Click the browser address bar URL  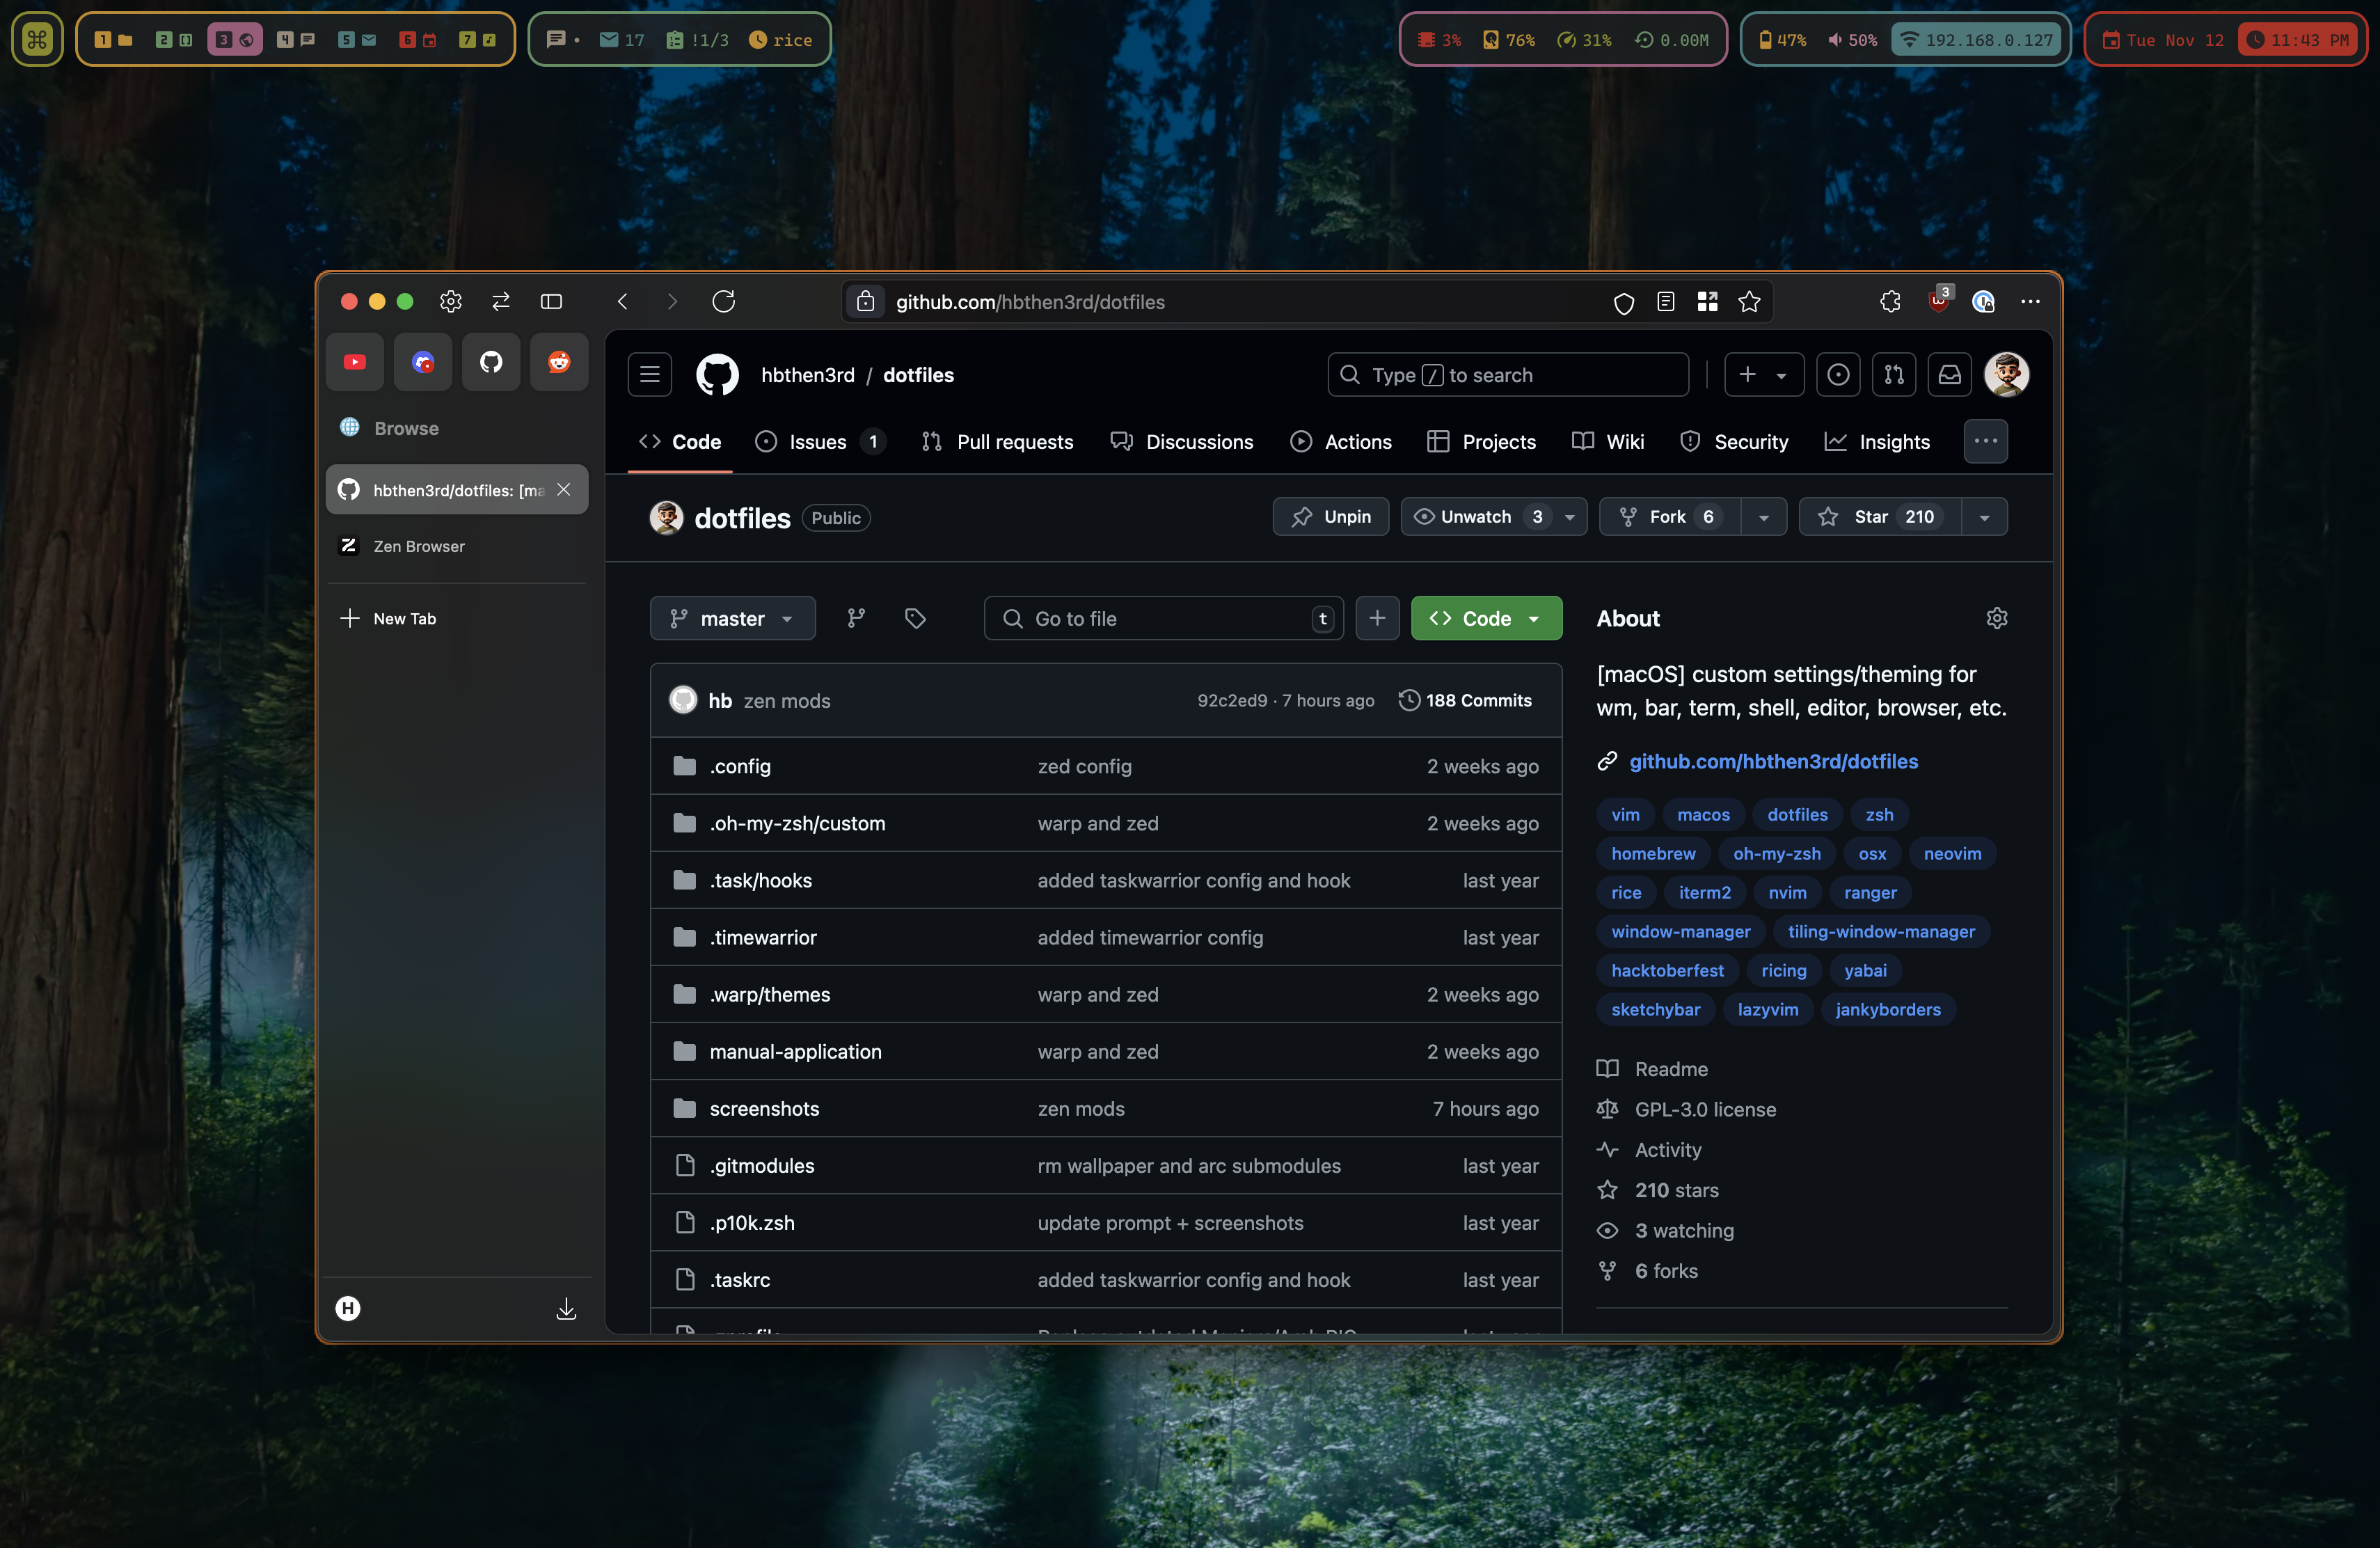tap(1030, 302)
